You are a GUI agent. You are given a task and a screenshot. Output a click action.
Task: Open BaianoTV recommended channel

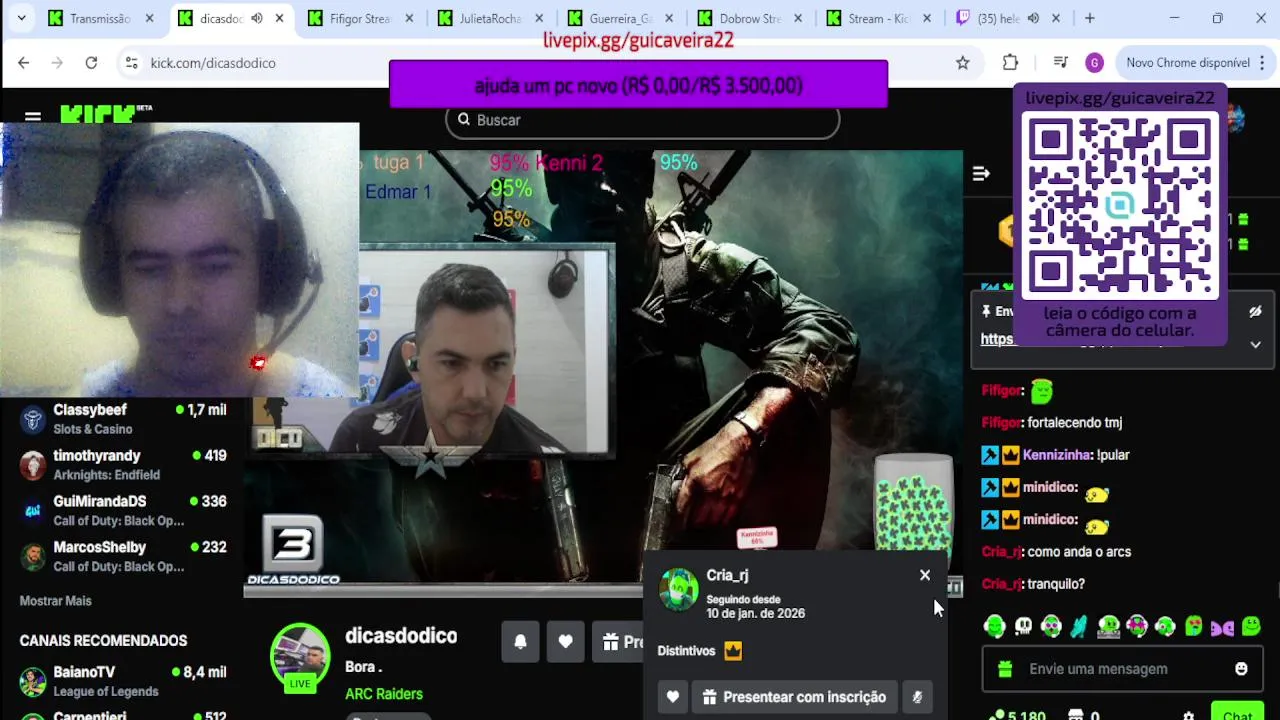tap(124, 681)
